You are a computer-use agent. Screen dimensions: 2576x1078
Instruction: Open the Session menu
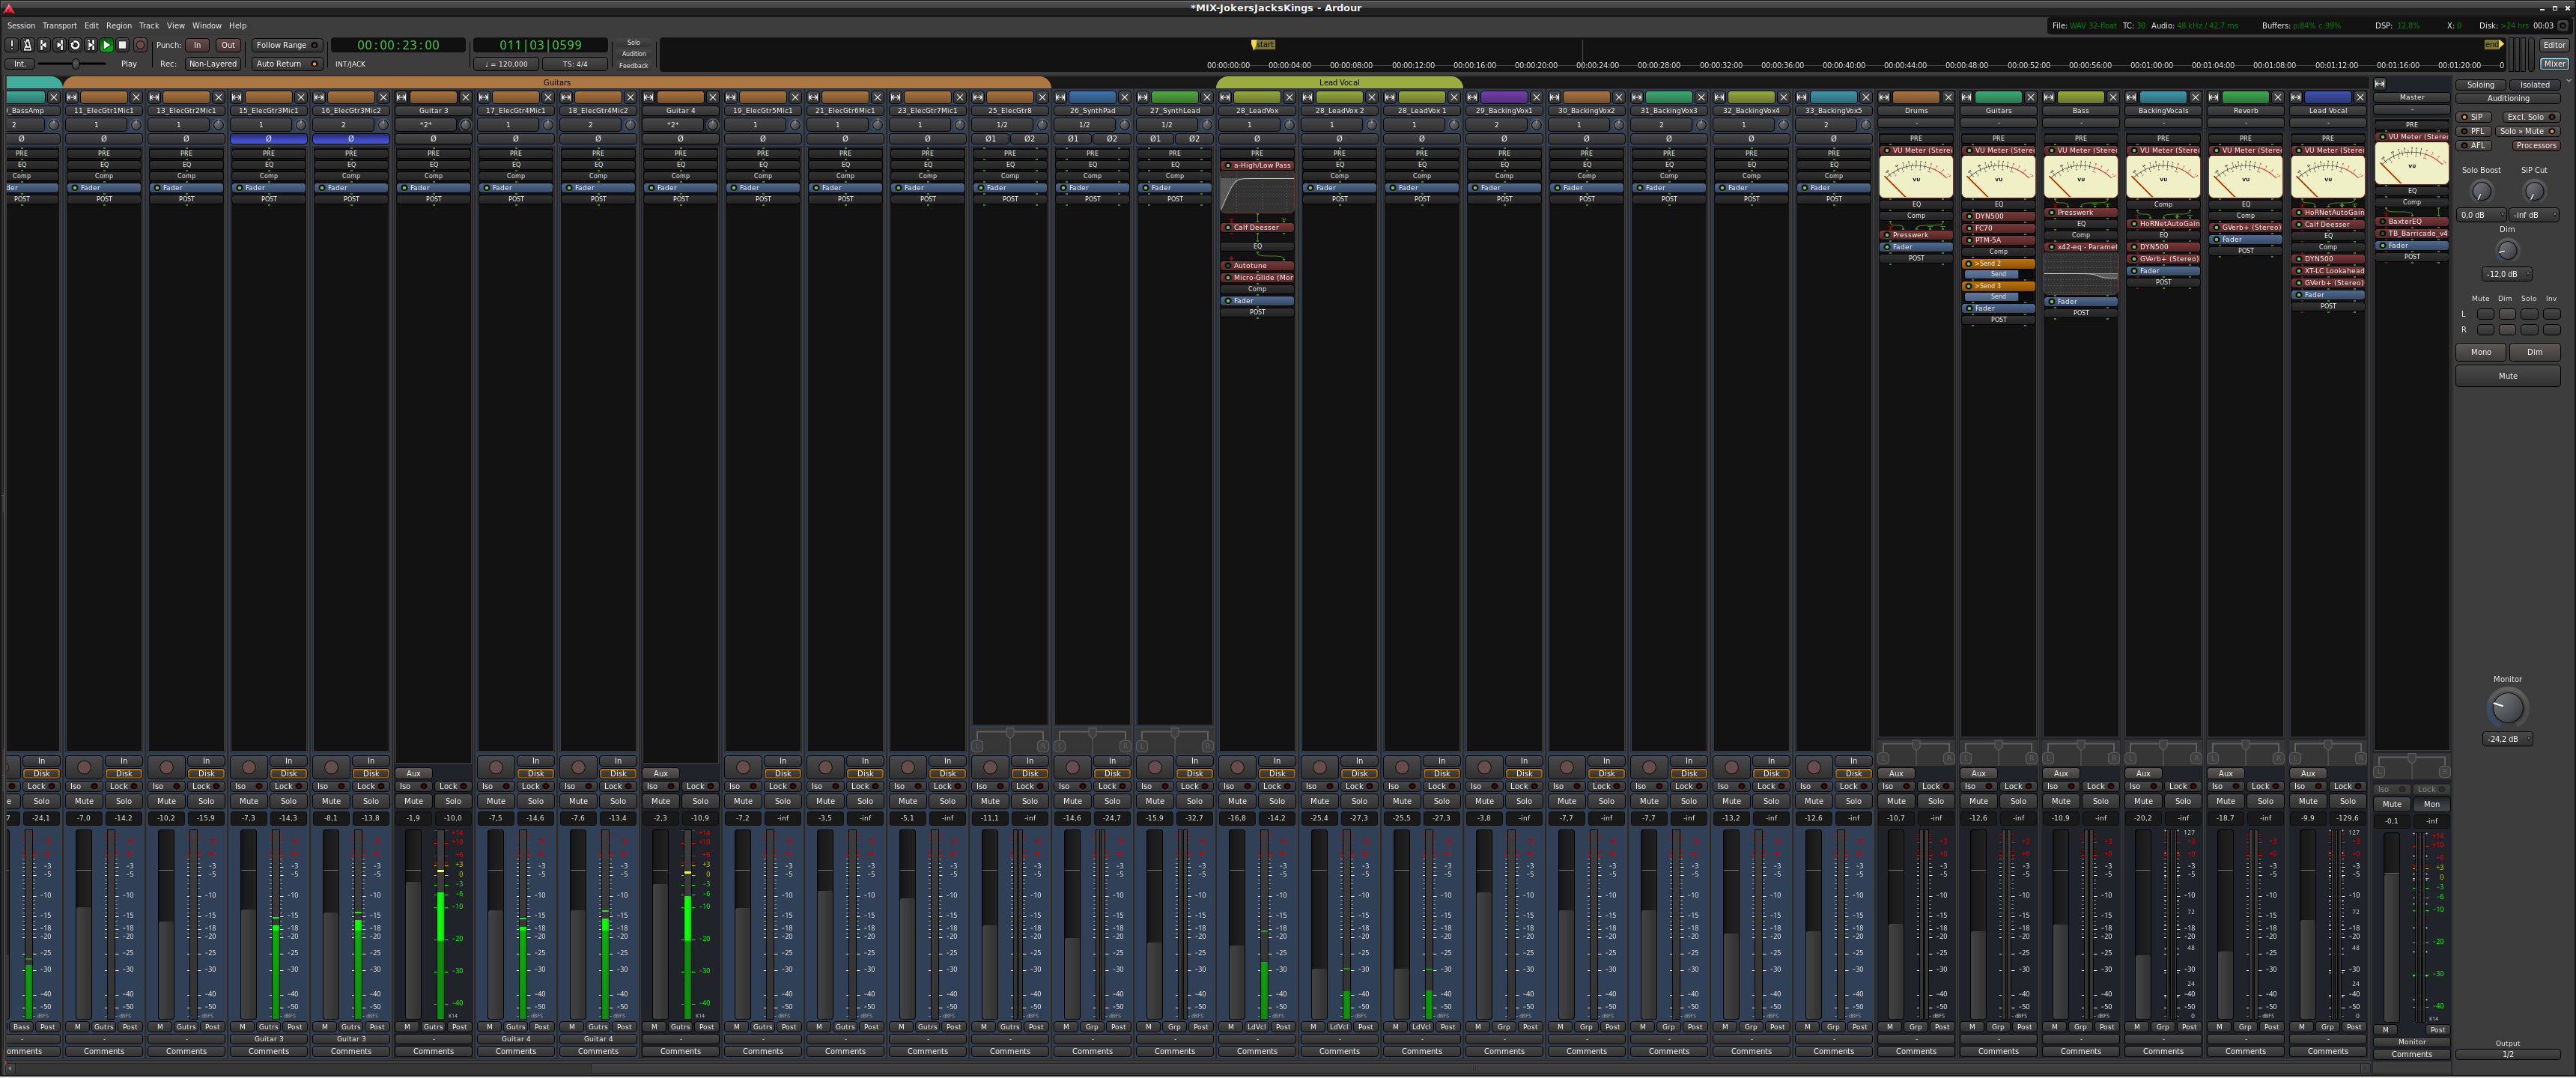pos(21,26)
